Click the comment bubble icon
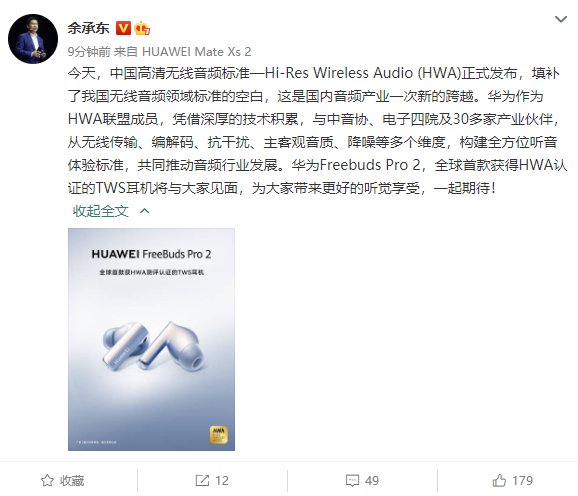This screenshot has width=578, height=496. click(x=352, y=481)
